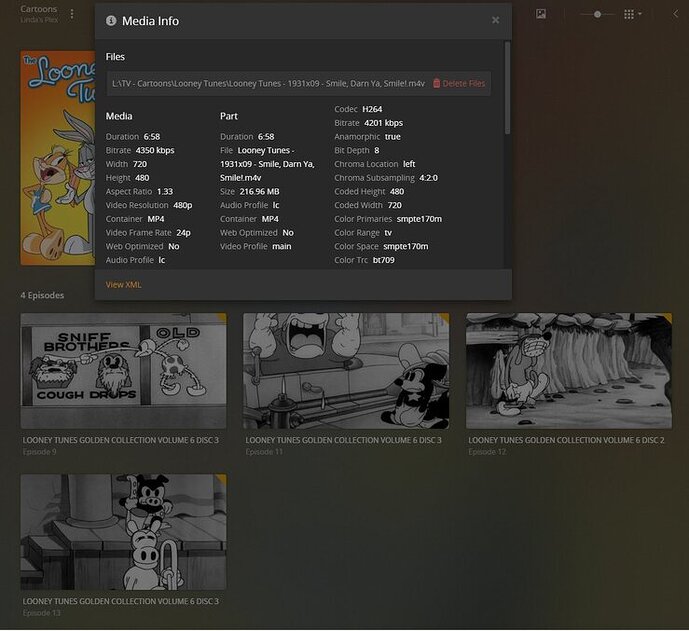This screenshot has width=689, height=631.
Task: Click Delete Files button
Action: pyautogui.click(x=459, y=83)
